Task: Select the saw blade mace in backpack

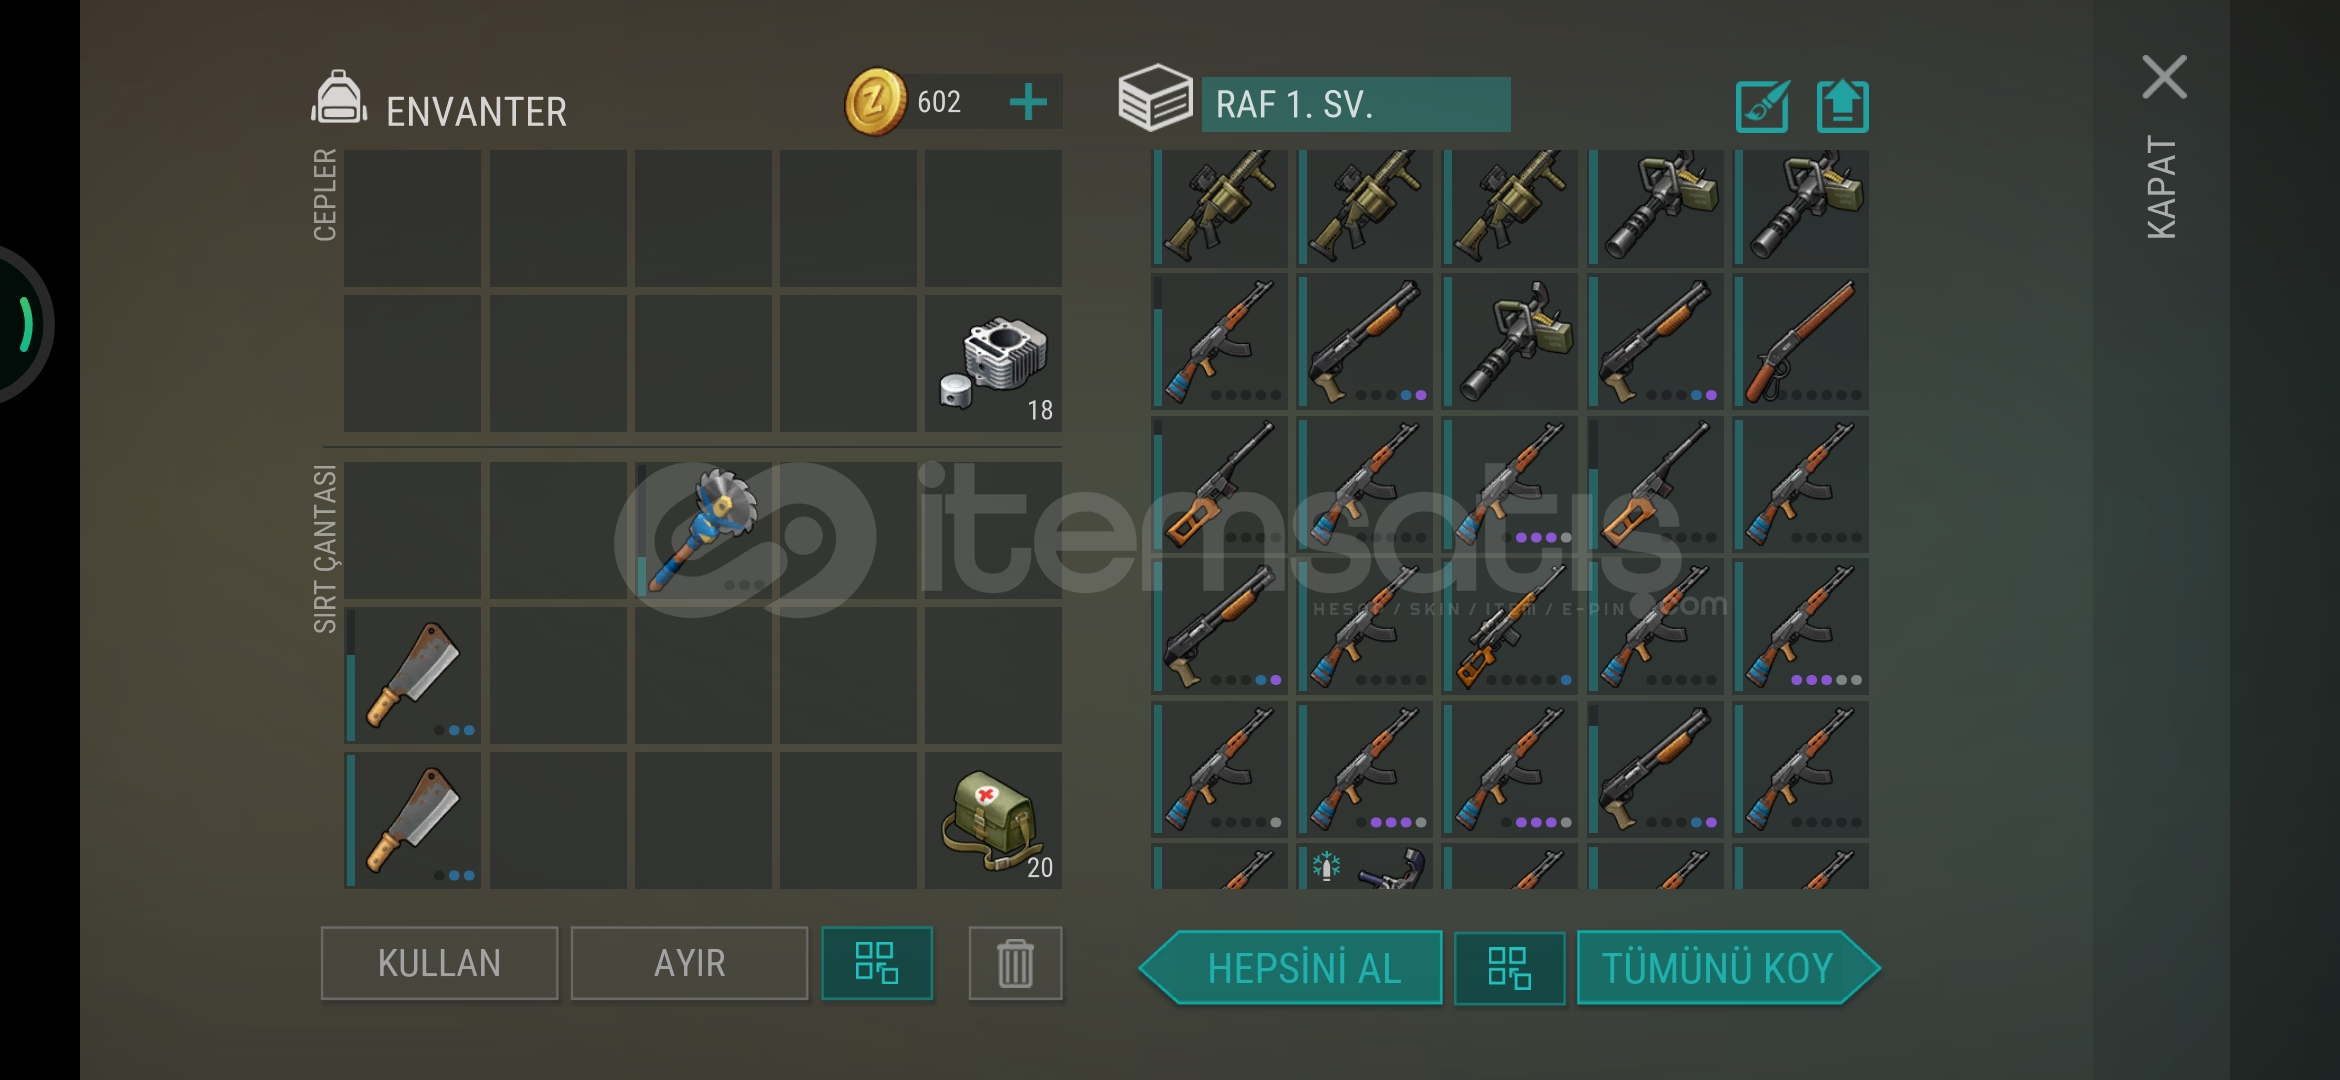Action: pyautogui.click(x=703, y=530)
